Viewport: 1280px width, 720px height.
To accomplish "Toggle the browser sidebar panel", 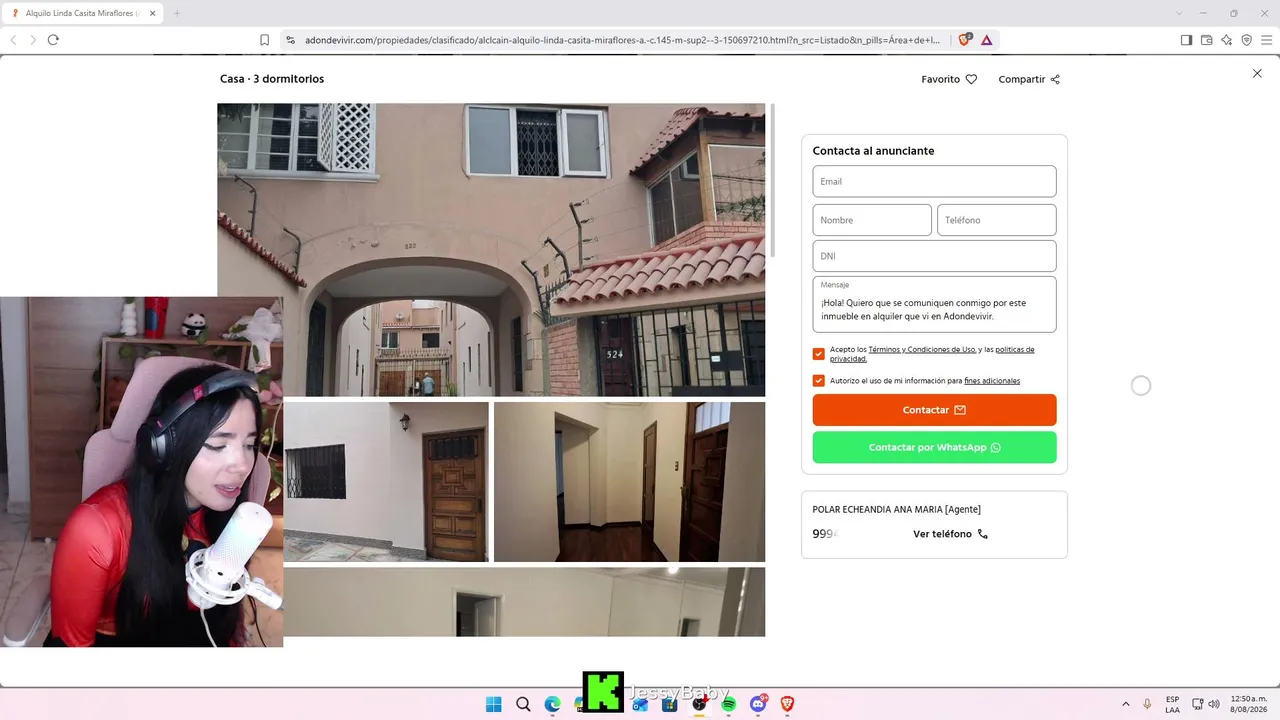I will pyautogui.click(x=1186, y=40).
